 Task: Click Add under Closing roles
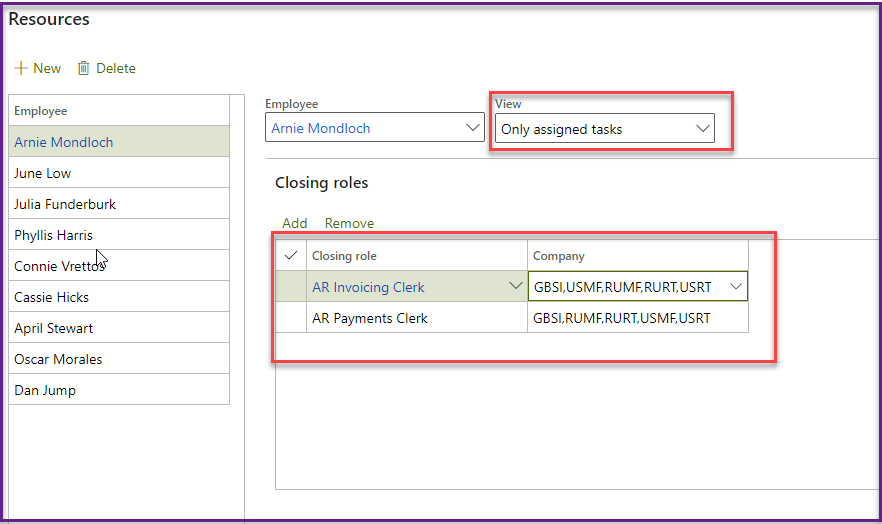(294, 223)
